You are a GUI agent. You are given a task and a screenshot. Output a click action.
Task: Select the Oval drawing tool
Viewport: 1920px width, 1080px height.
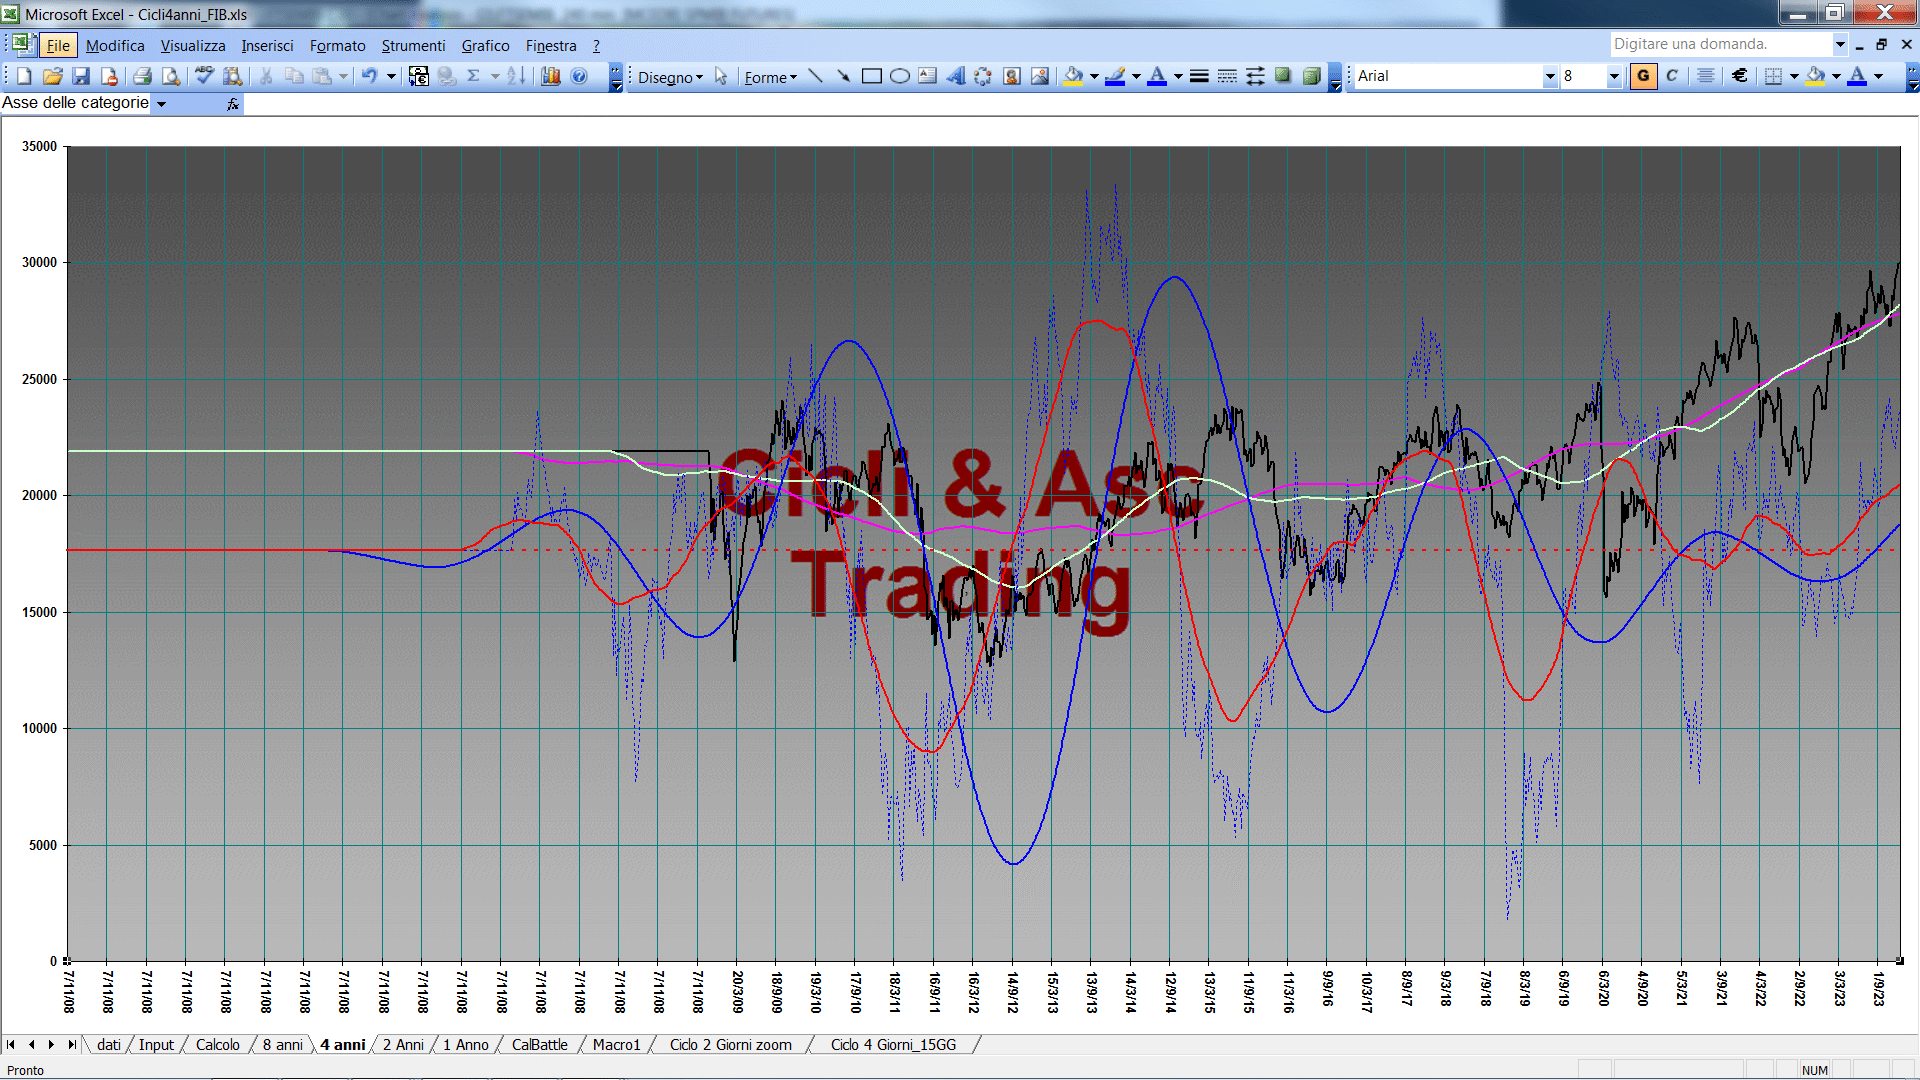[x=899, y=76]
